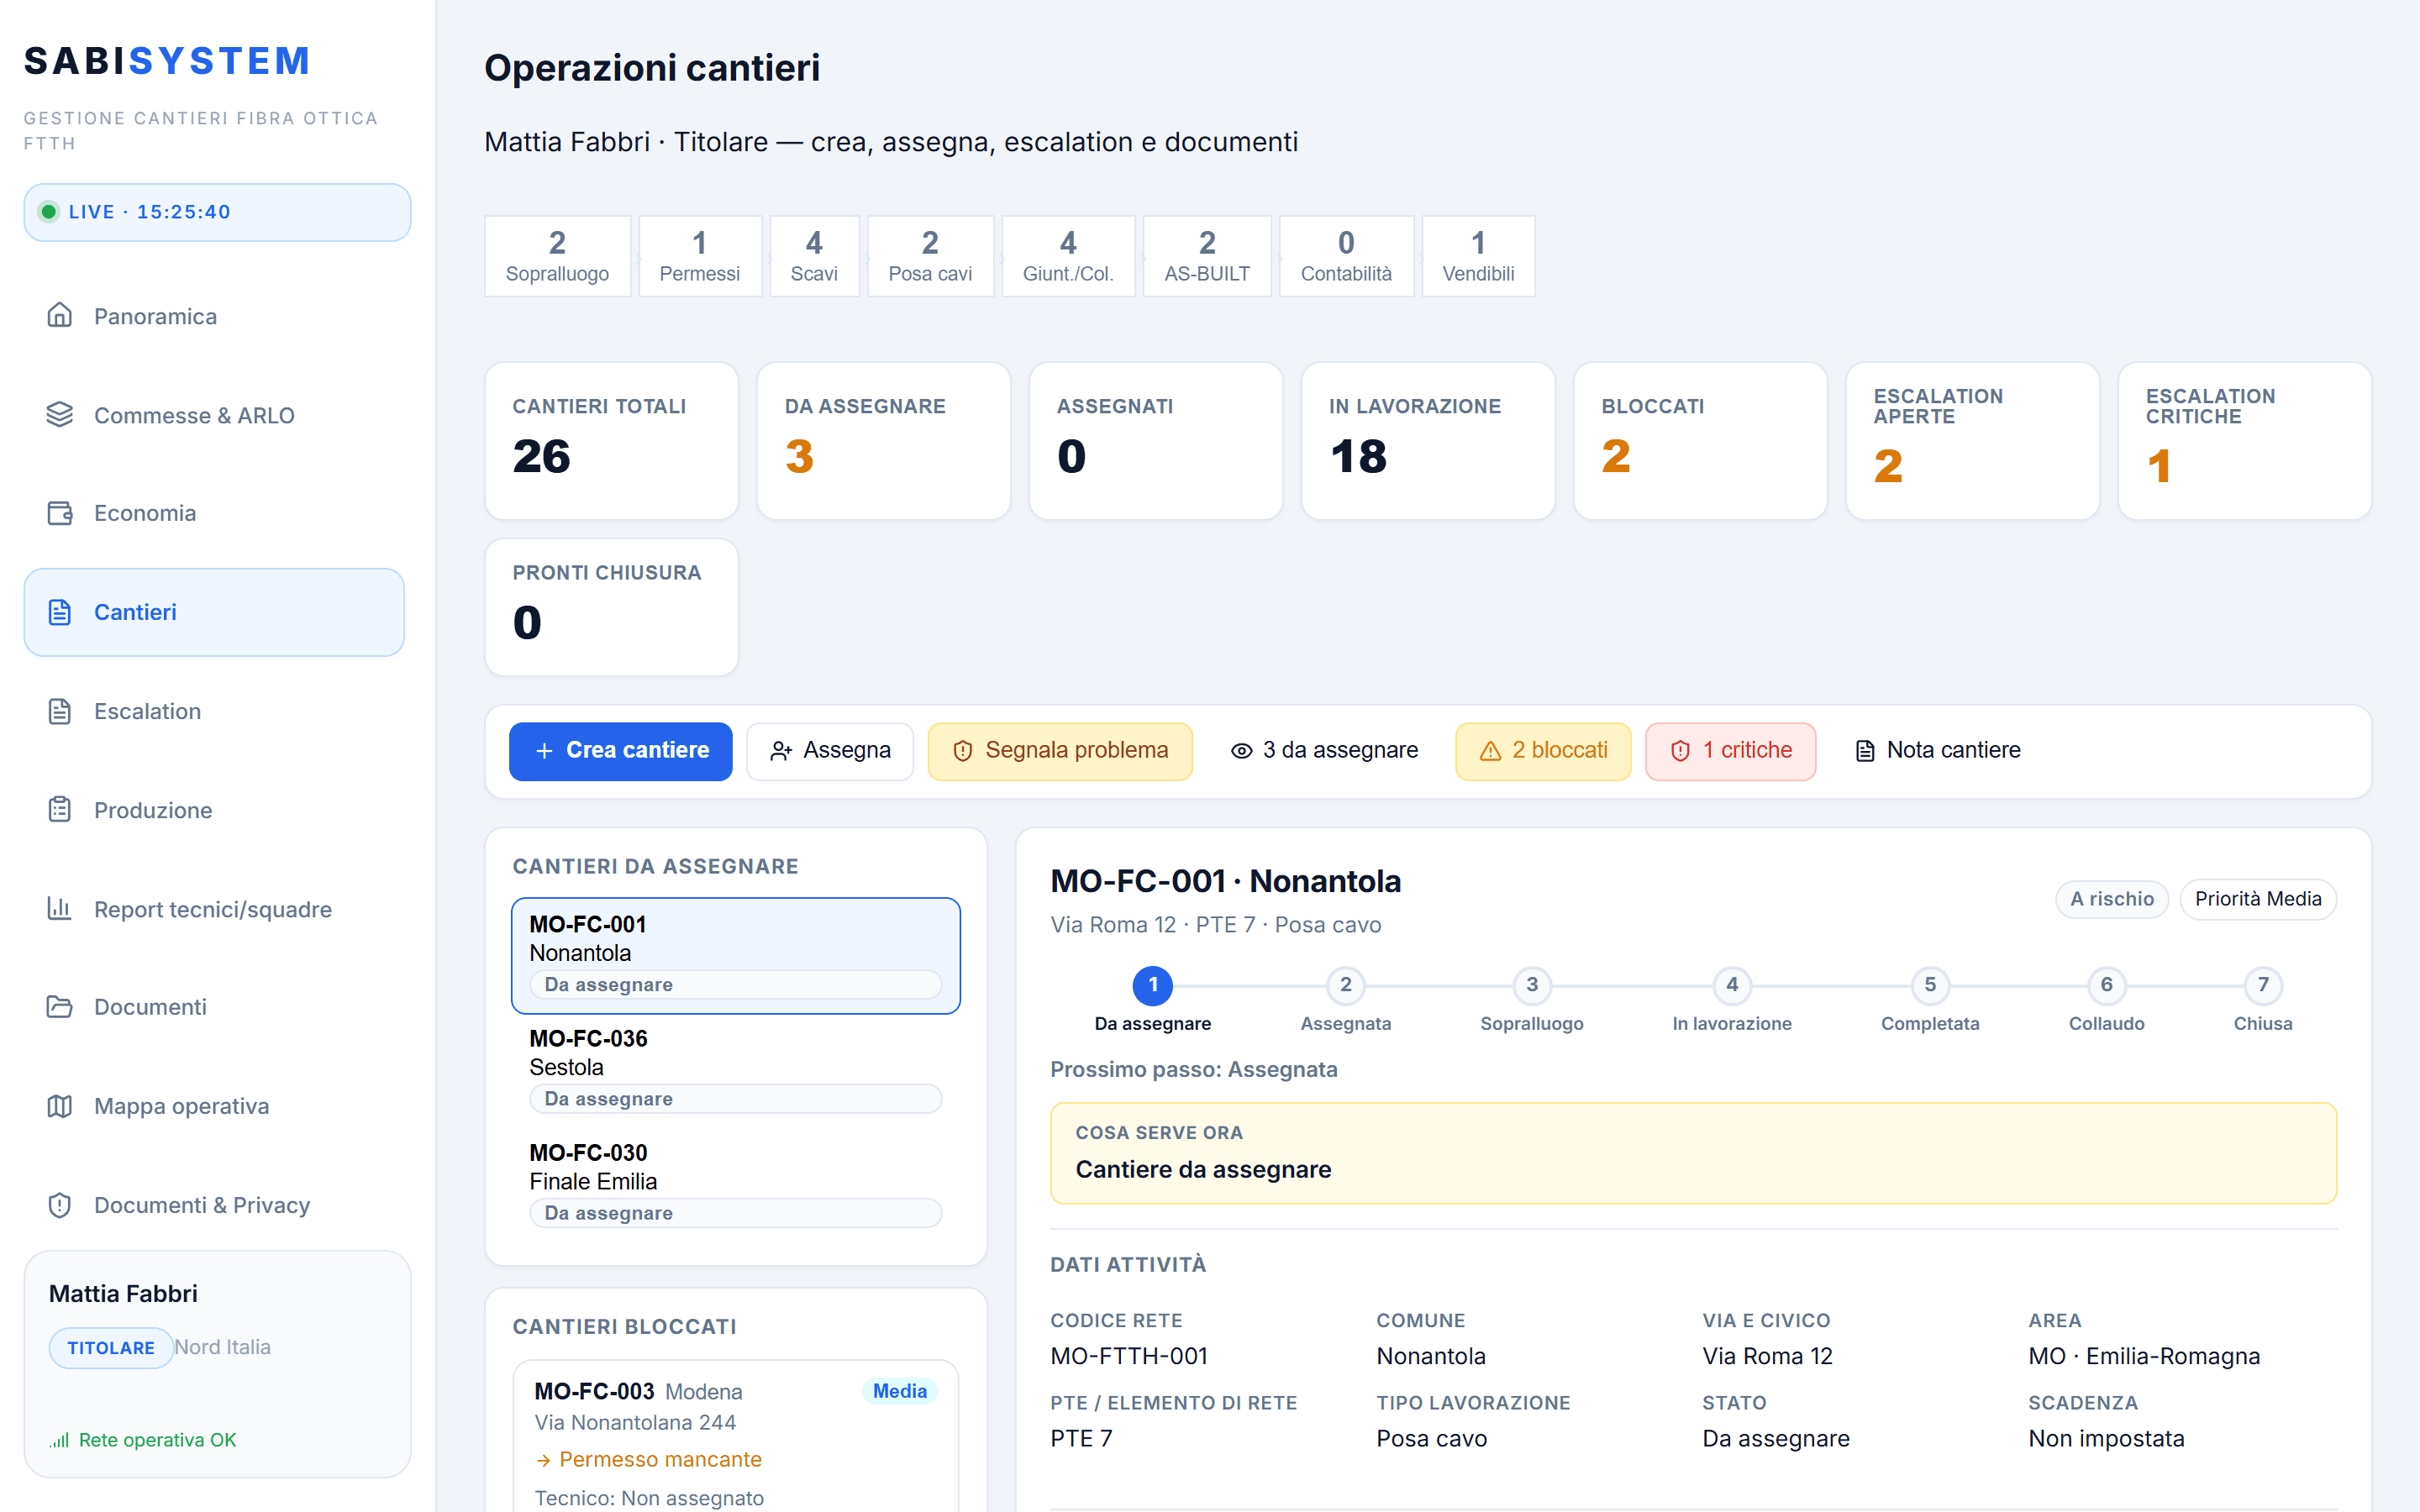2420x1512 pixels.
Task: Click the TITOLARE role badge
Action: (111, 1348)
